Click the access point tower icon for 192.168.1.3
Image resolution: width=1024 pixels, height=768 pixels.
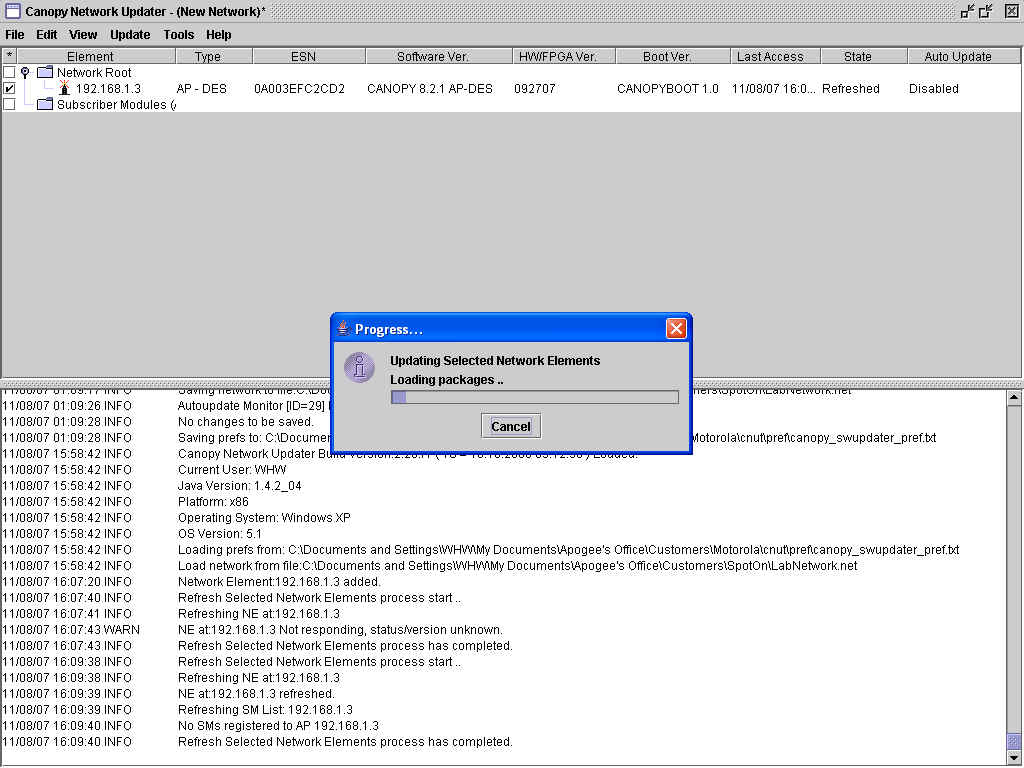64,89
